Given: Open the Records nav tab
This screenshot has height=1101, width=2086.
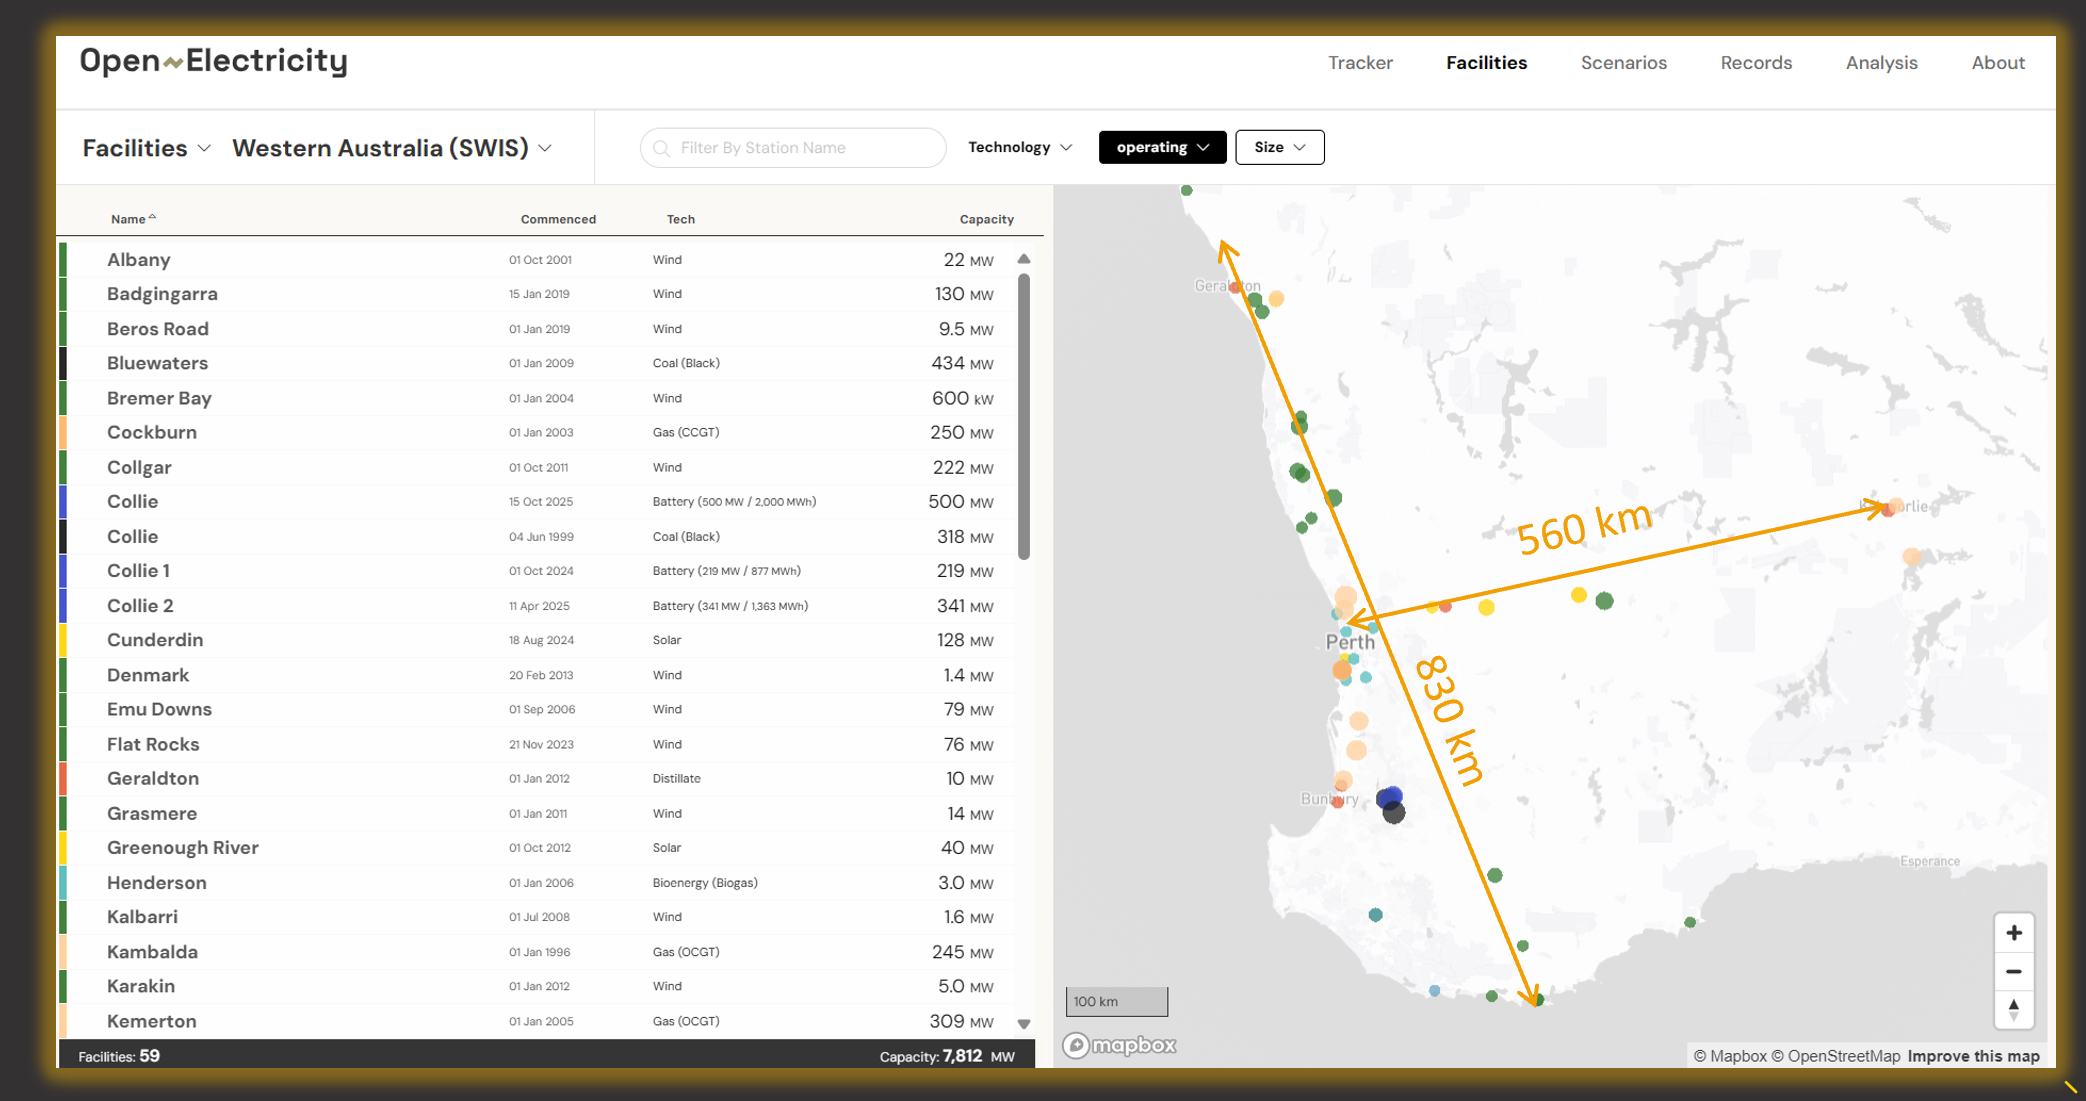Looking at the screenshot, I should coord(1756,62).
